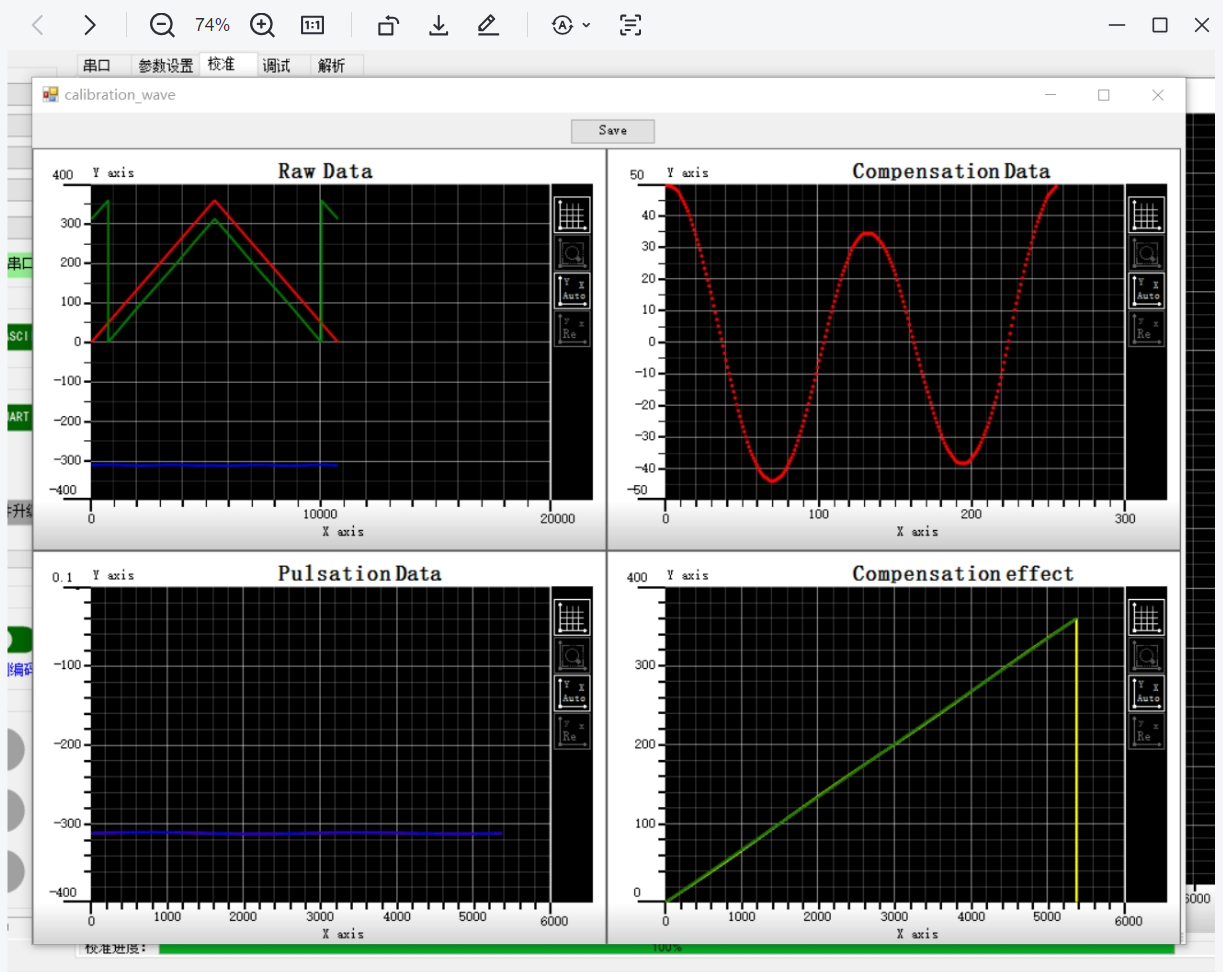The height and width of the screenshot is (972, 1223).
Task: Expand the dropdown arrow beside A tool
Action: pyautogui.click(x=586, y=25)
